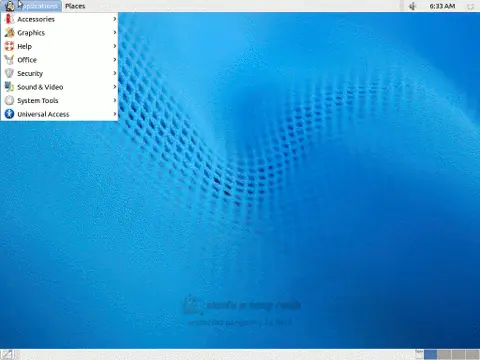Click the Sound & Video icon
Viewport: 480px width, 360px height.
(x=9, y=87)
